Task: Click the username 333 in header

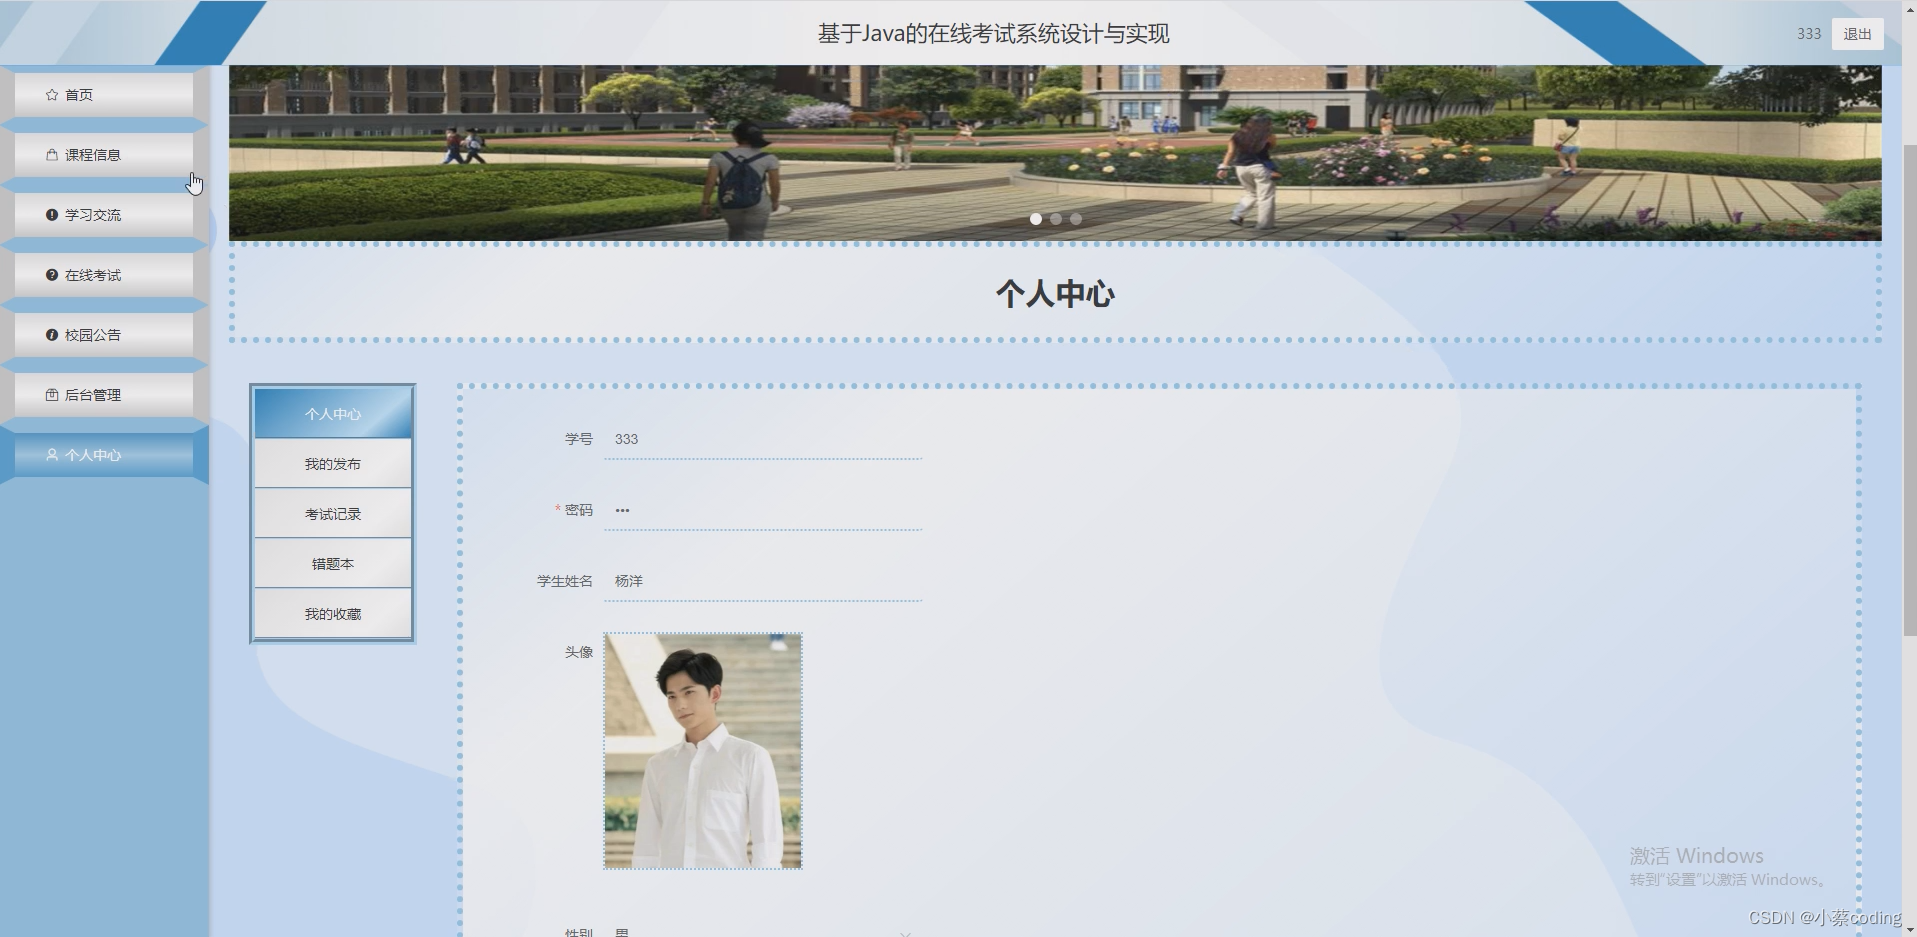Action: (1809, 34)
